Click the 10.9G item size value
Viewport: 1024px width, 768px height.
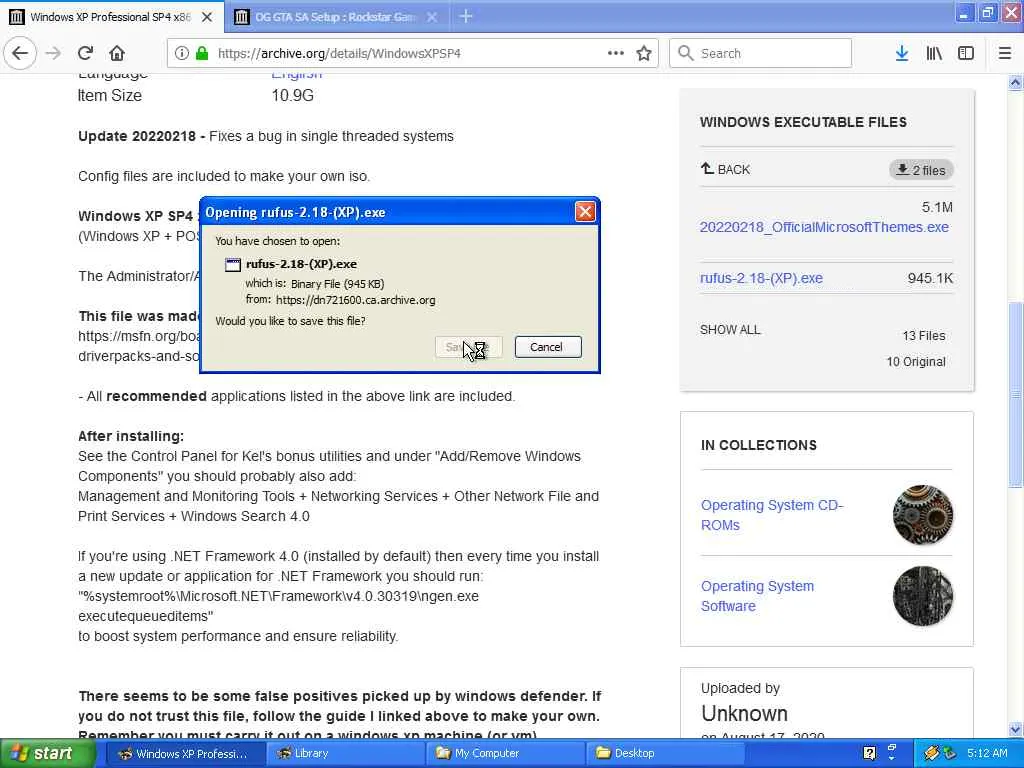pyautogui.click(x=293, y=95)
